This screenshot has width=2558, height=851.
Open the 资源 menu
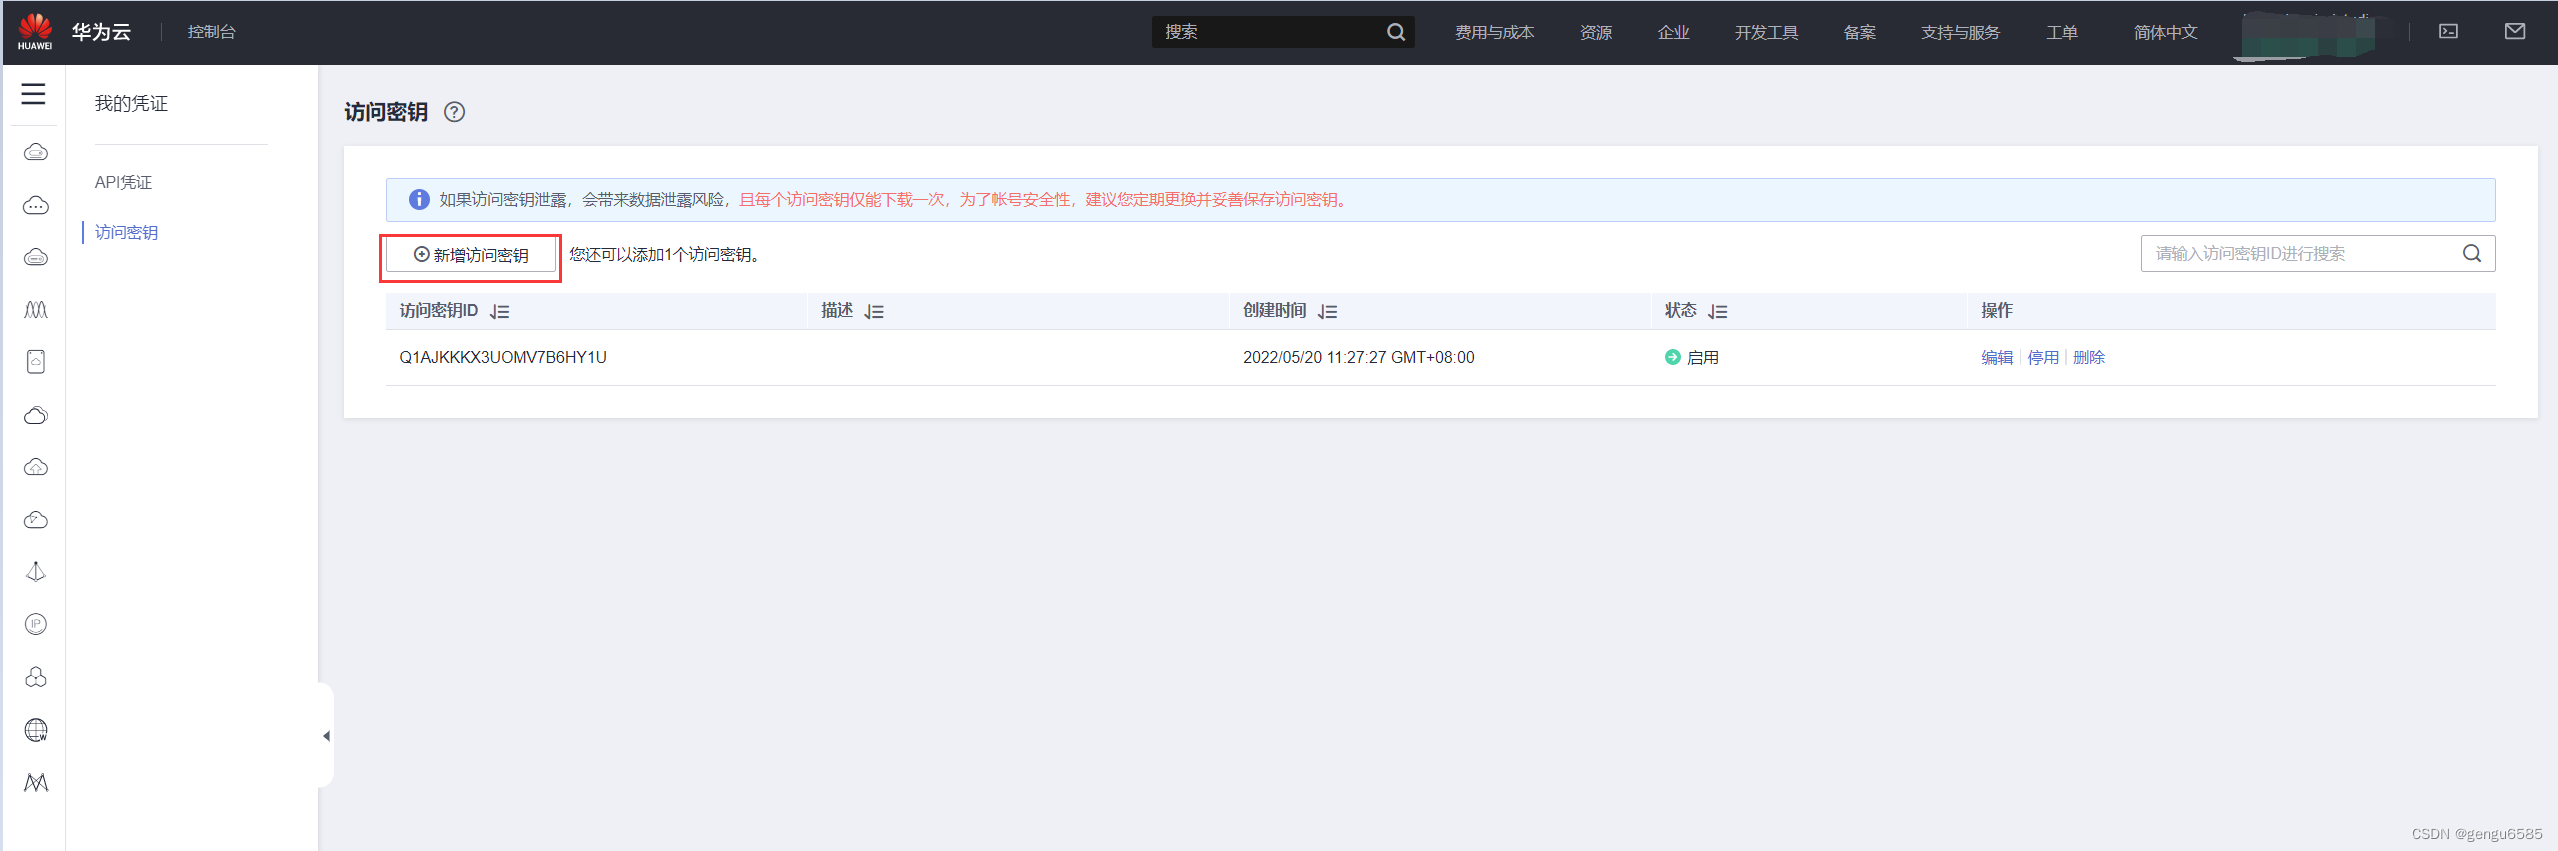pyautogui.click(x=1596, y=32)
